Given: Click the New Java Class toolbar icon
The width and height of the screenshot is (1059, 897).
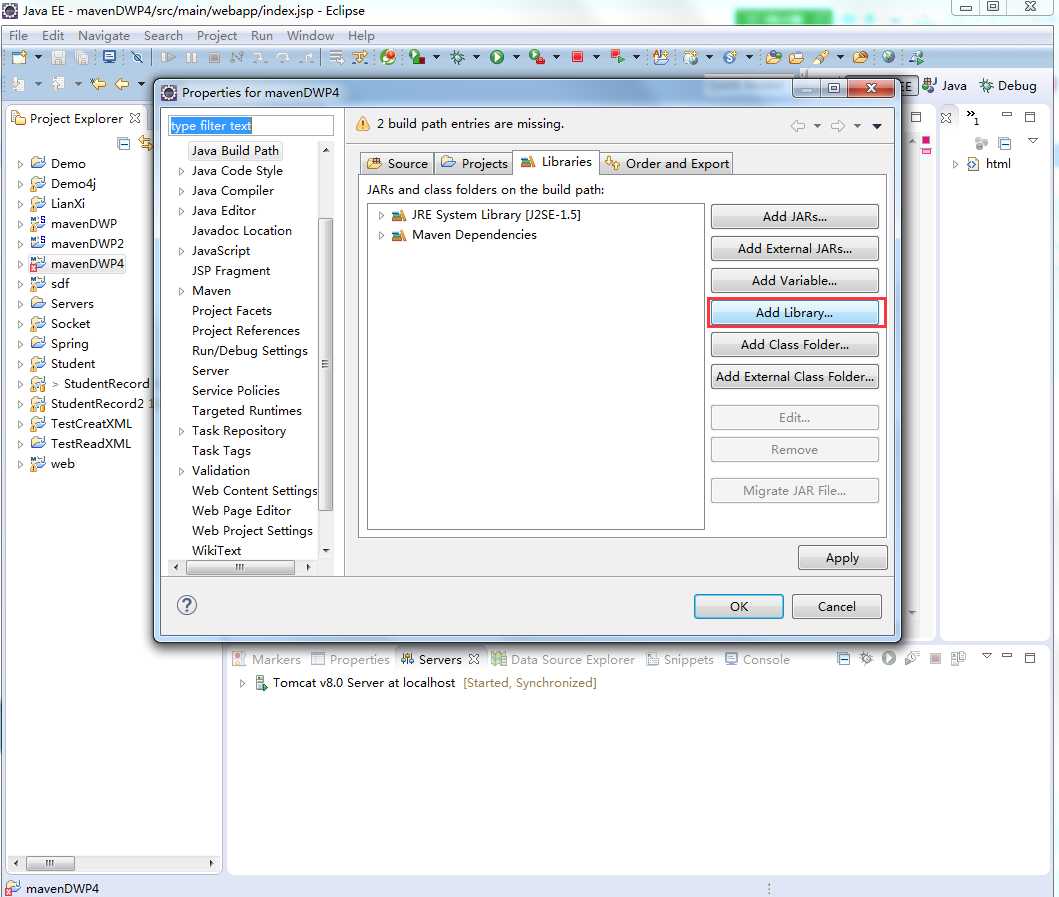Looking at the screenshot, I should [x=730, y=57].
